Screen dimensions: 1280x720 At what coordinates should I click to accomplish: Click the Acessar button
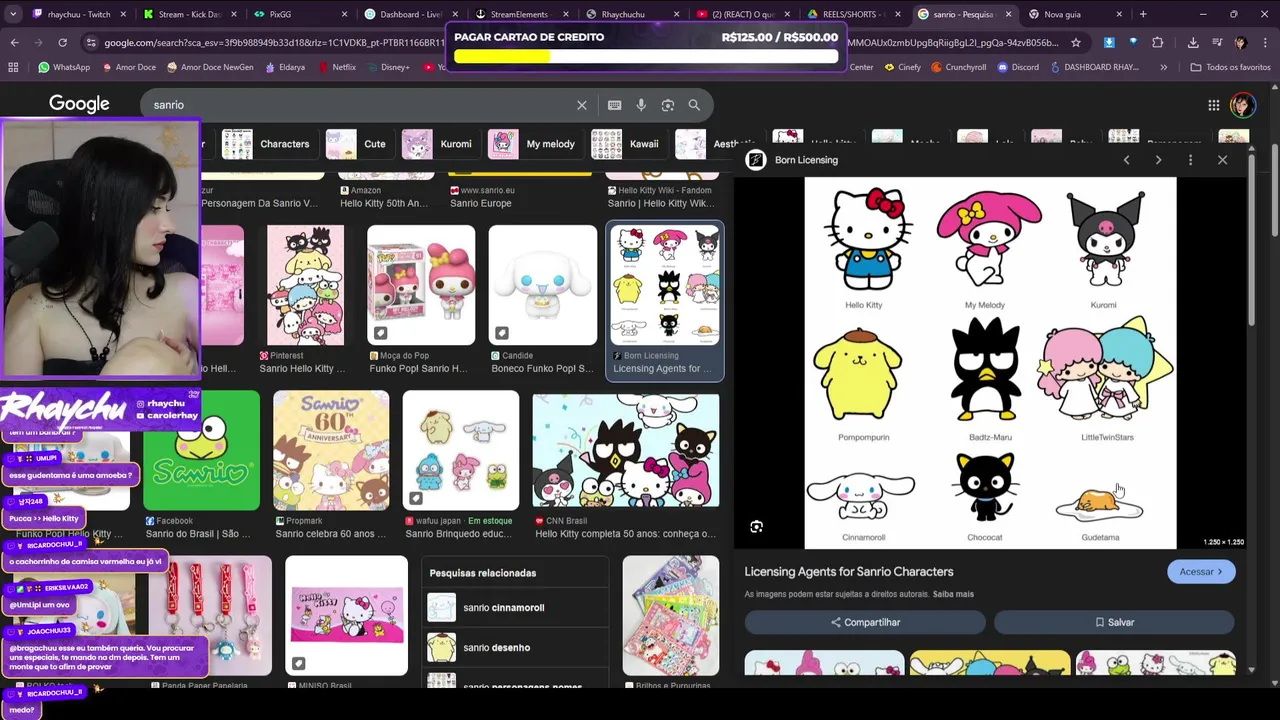tap(1201, 572)
